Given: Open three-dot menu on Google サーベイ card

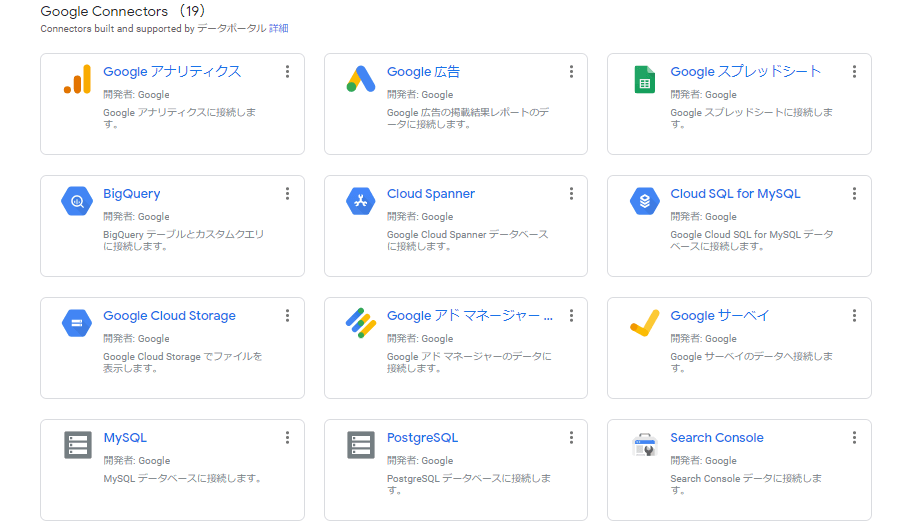Looking at the screenshot, I should (x=855, y=315).
